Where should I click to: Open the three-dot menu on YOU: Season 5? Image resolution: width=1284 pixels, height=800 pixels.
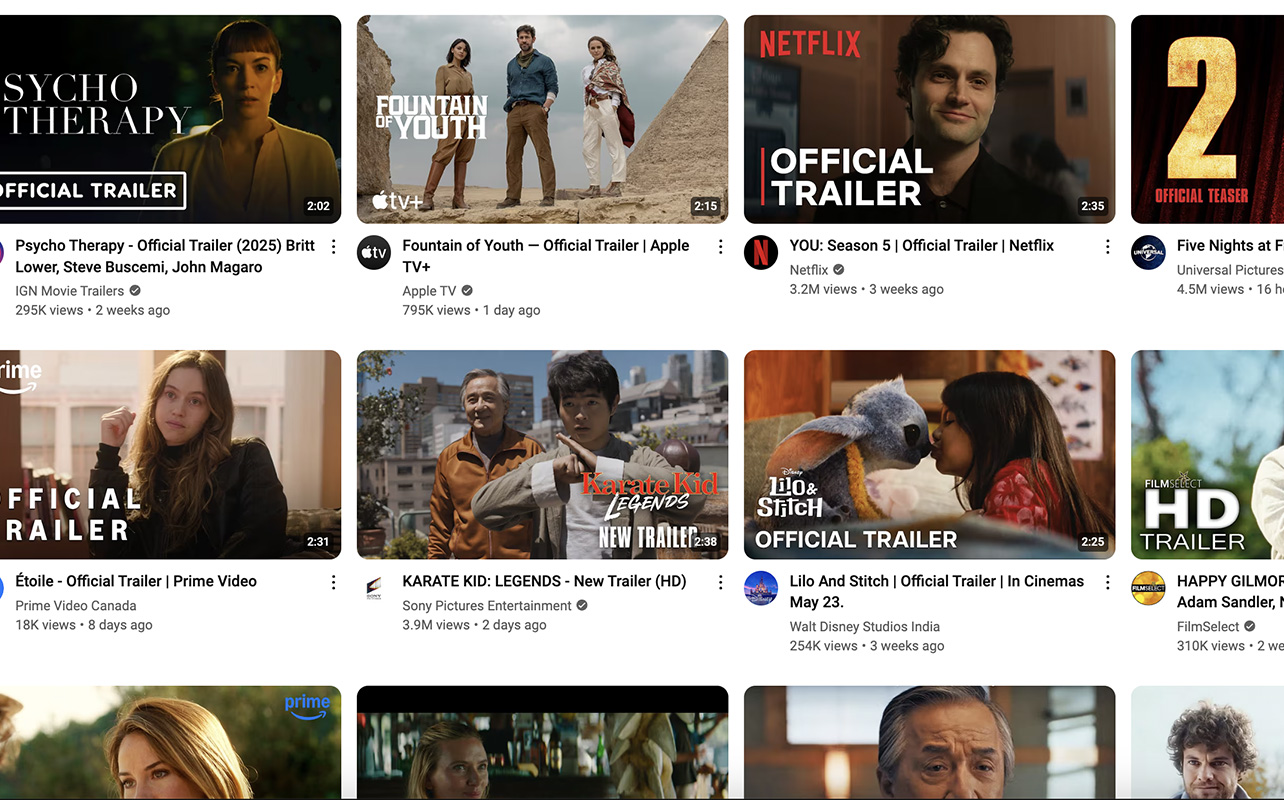[1107, 245]
